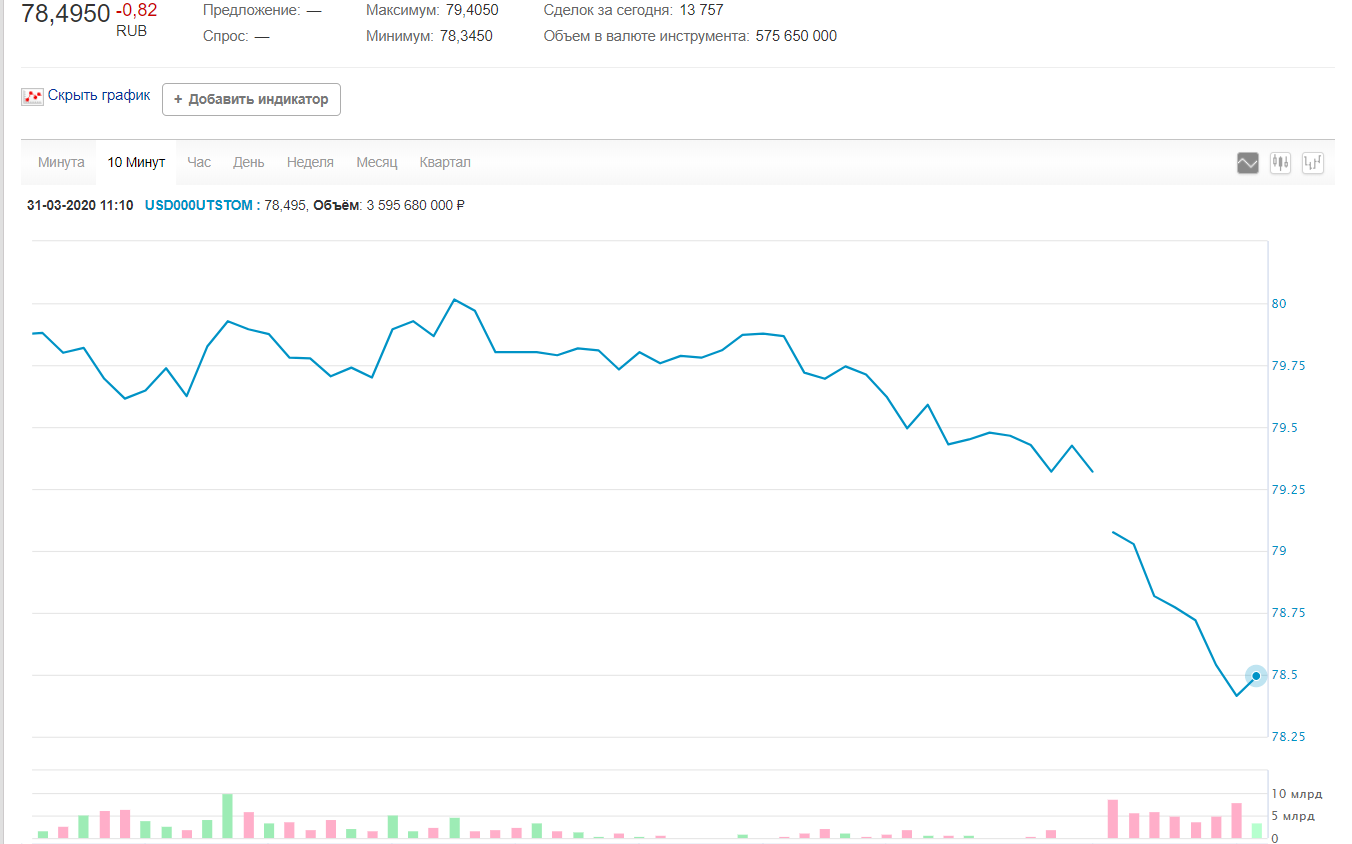Click the USD000UTSTOM instrument label
The width and height of the screenshot is (1352, 844).
(200, 205)
